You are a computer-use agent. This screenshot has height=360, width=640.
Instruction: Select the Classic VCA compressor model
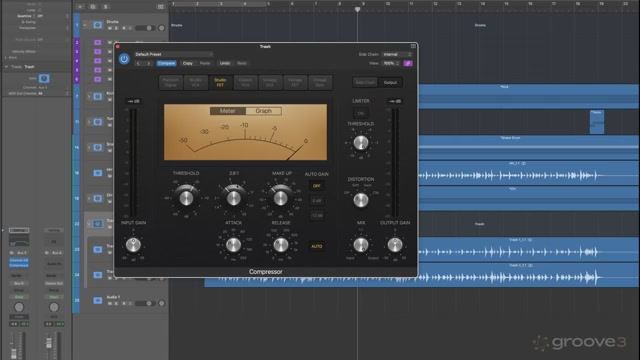tap(245, 82)
